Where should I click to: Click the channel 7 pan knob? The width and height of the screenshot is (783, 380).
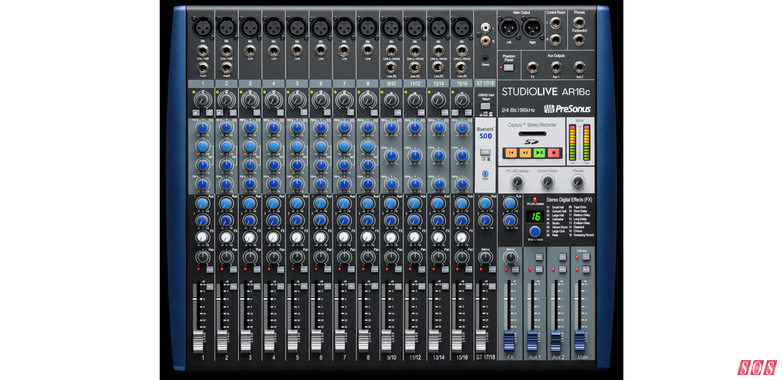pos(344,257)
